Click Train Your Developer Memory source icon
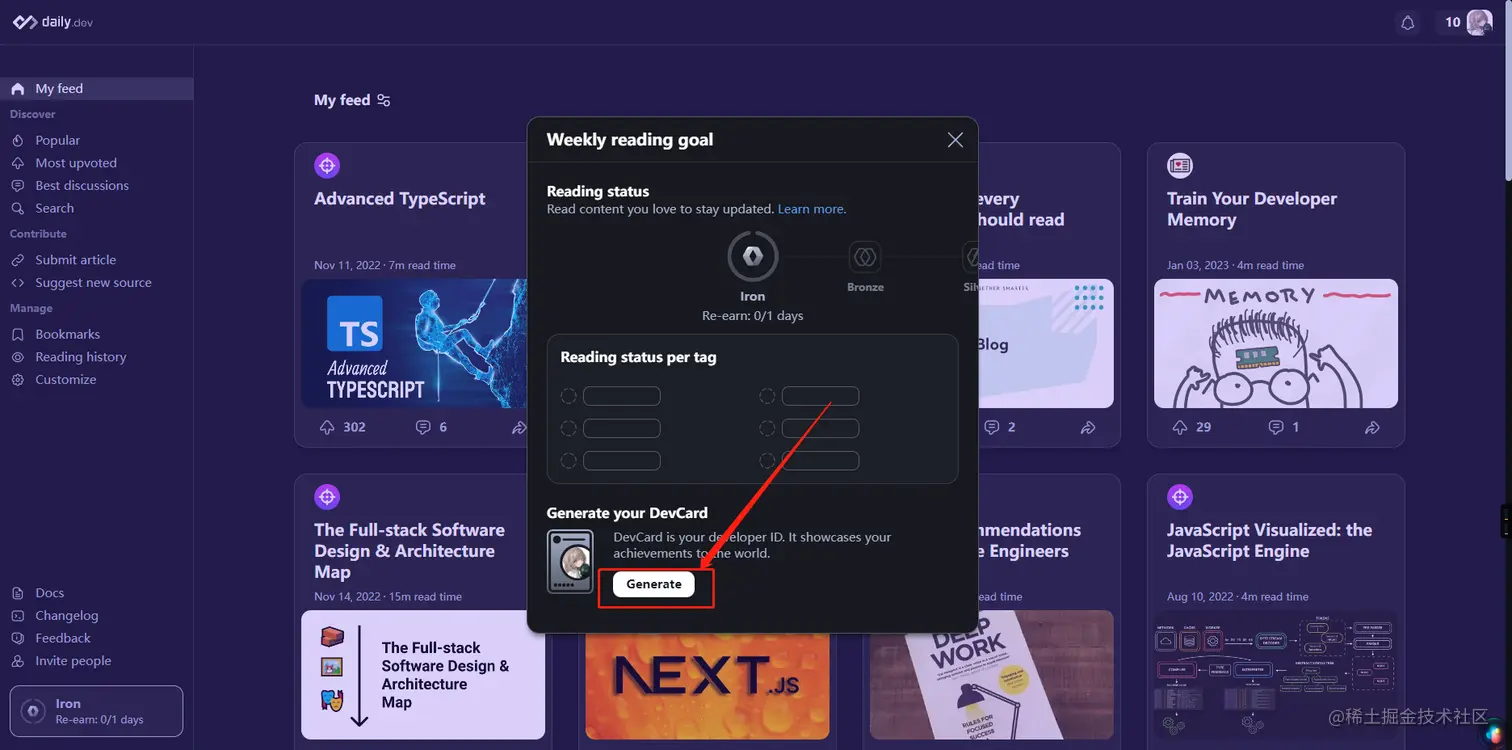 click(x=1180, y=165)
